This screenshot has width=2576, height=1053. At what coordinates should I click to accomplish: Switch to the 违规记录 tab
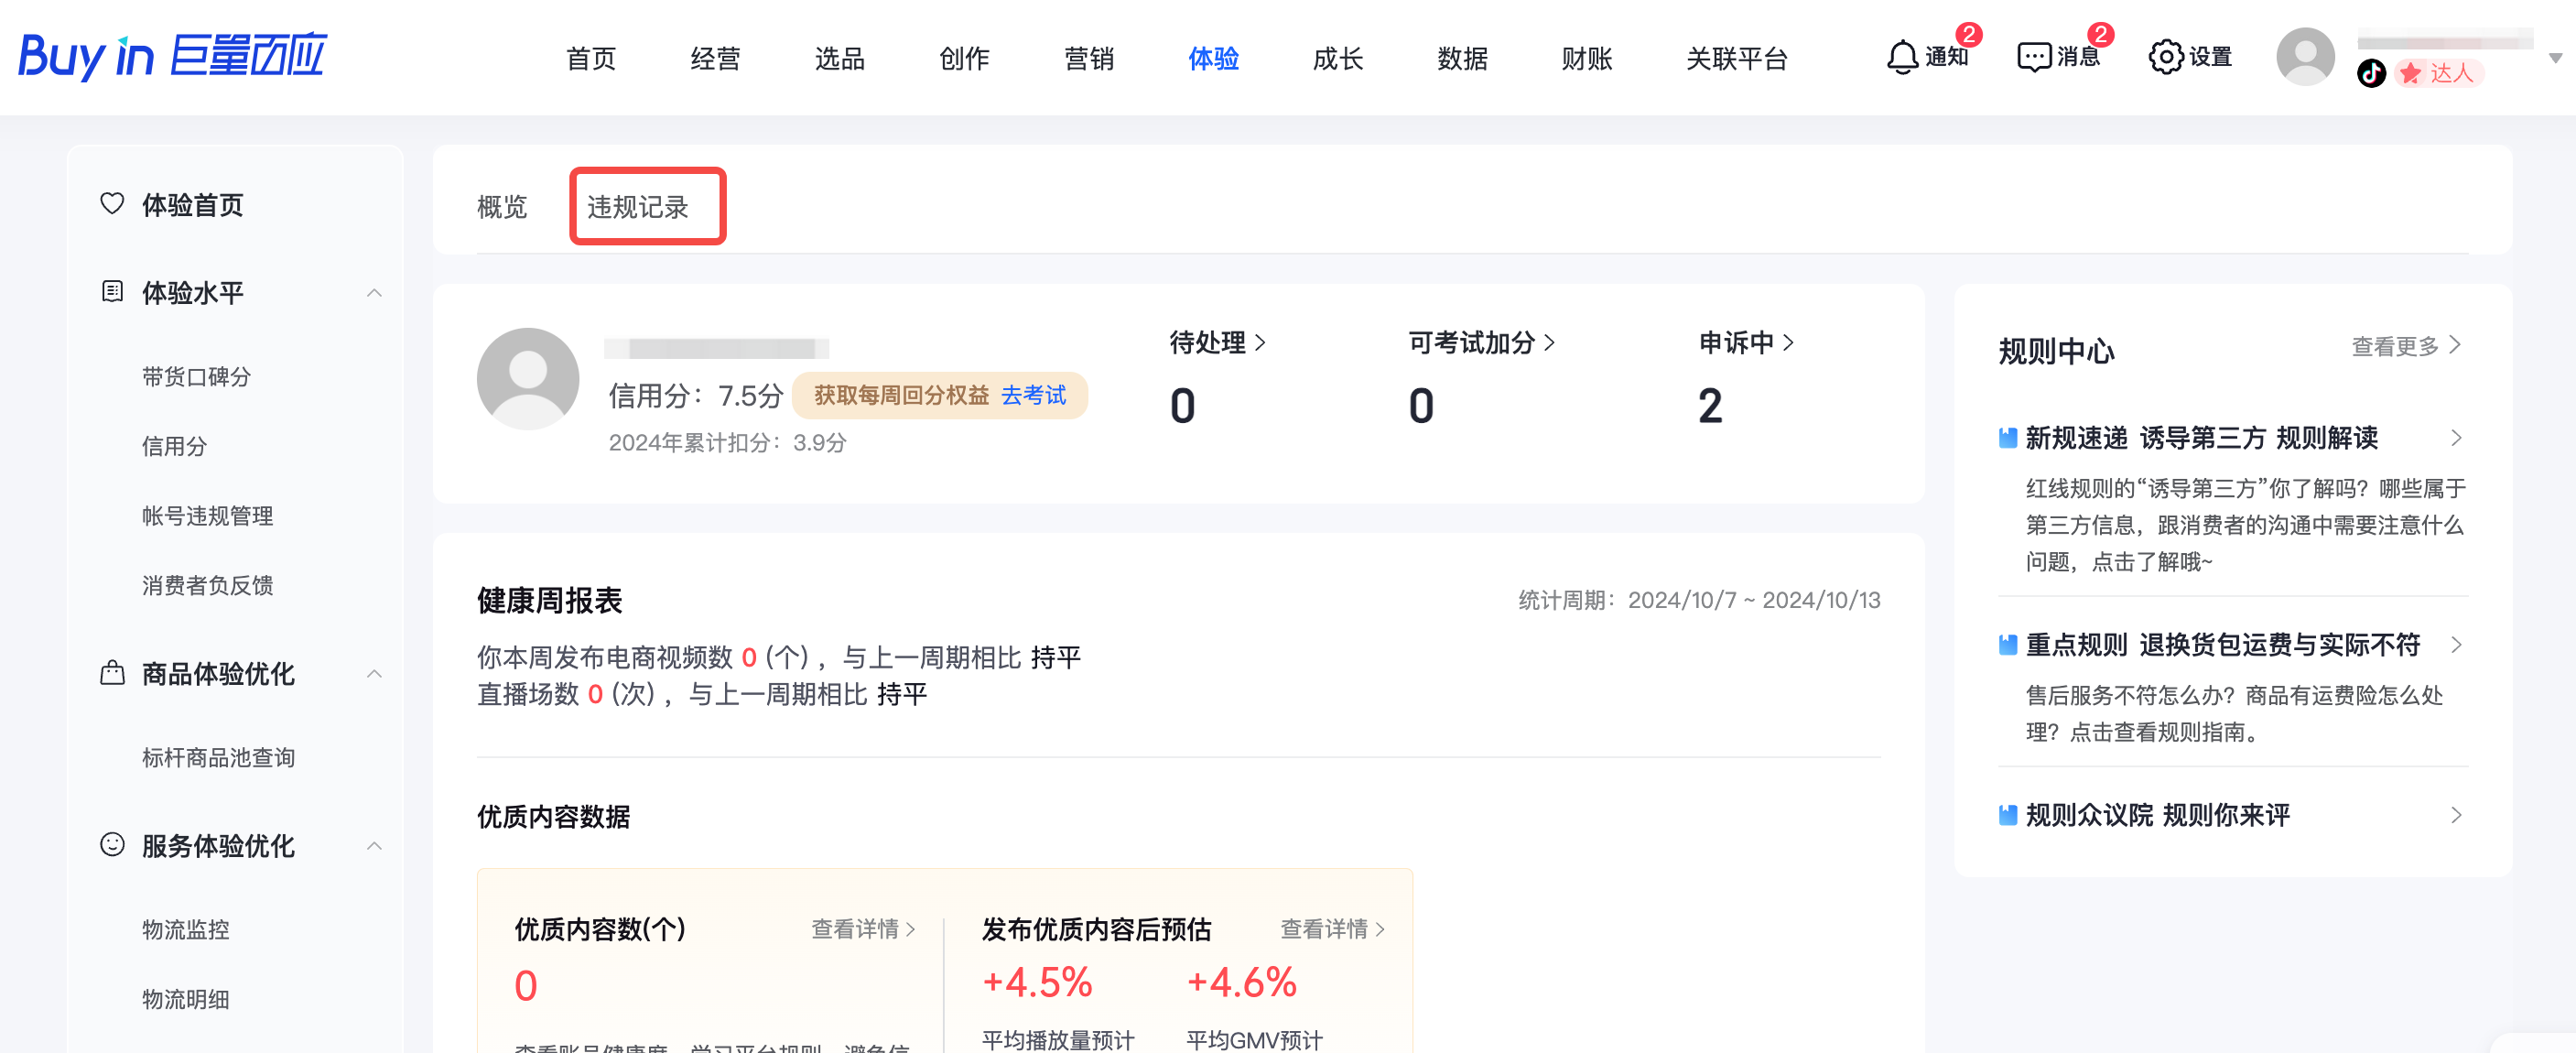[638, 207]
